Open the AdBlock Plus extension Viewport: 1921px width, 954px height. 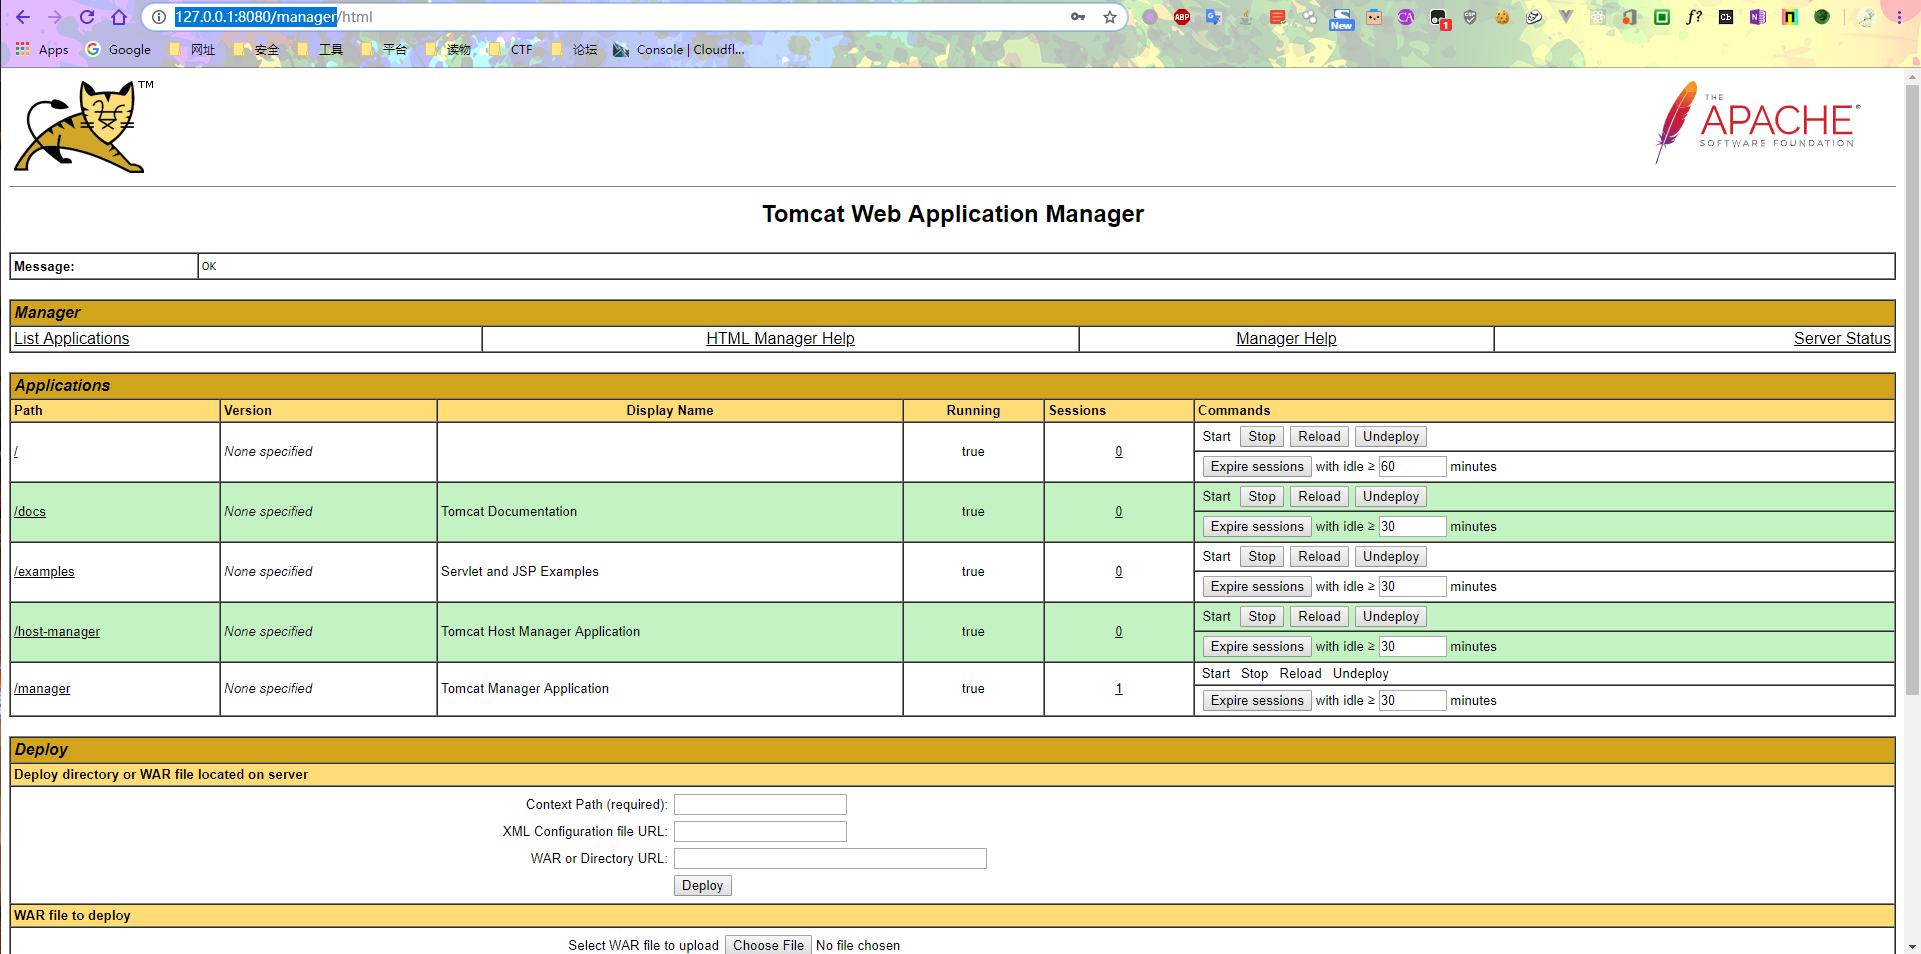[x=1182, y=17]
